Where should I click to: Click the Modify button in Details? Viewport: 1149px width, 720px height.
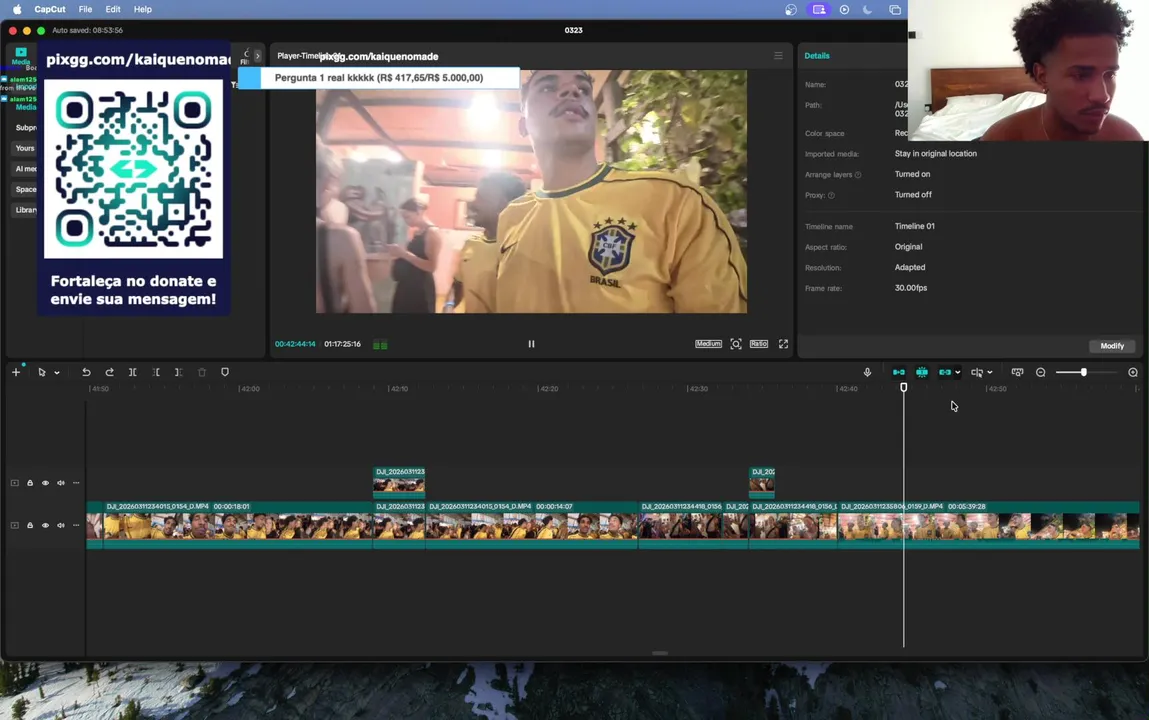(x=1112, y=346)
